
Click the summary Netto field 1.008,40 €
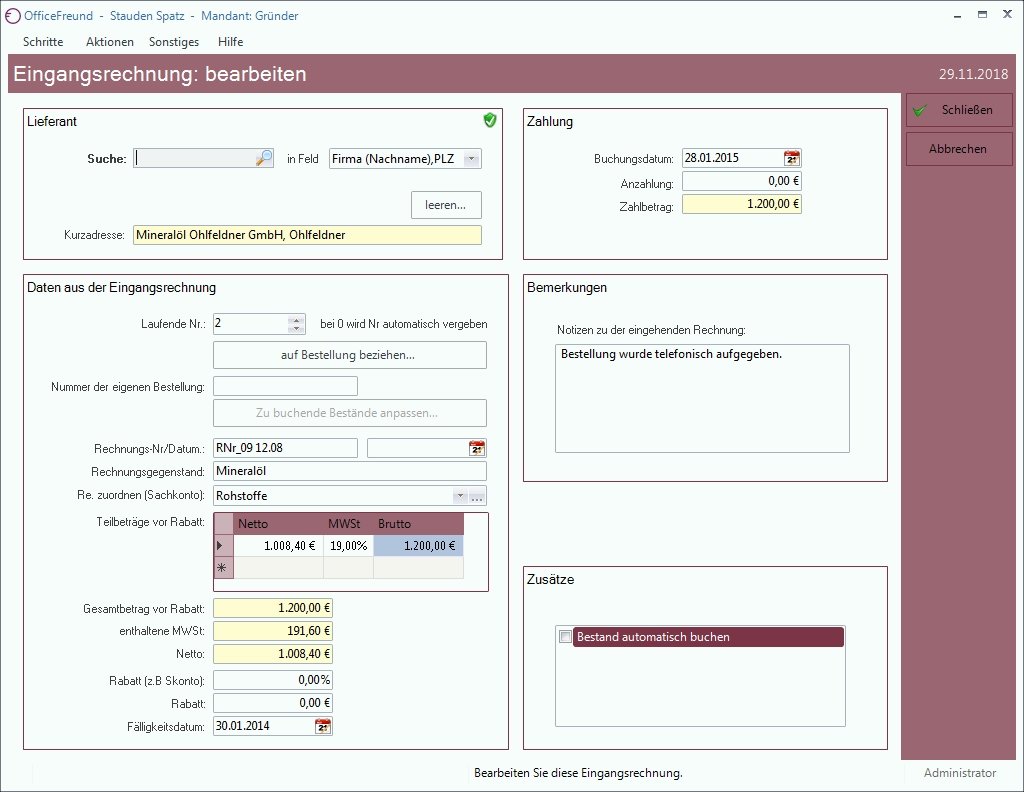(x=273, y=654)
